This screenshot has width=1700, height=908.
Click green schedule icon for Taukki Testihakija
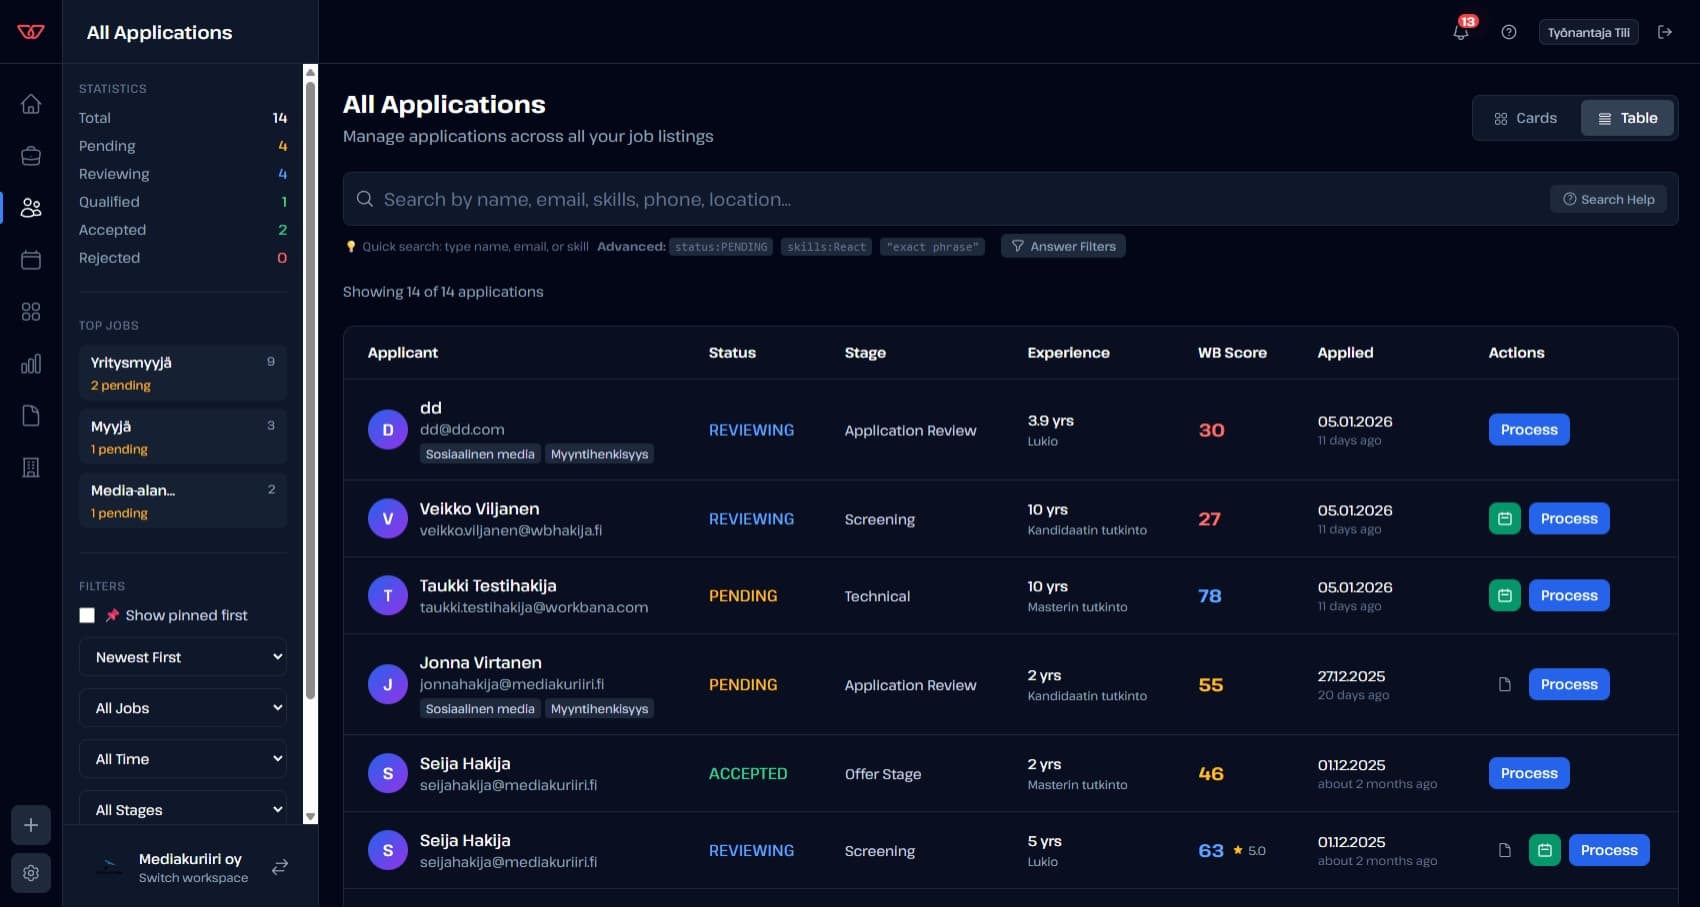pyautogui.click(x=1504, y=596)
